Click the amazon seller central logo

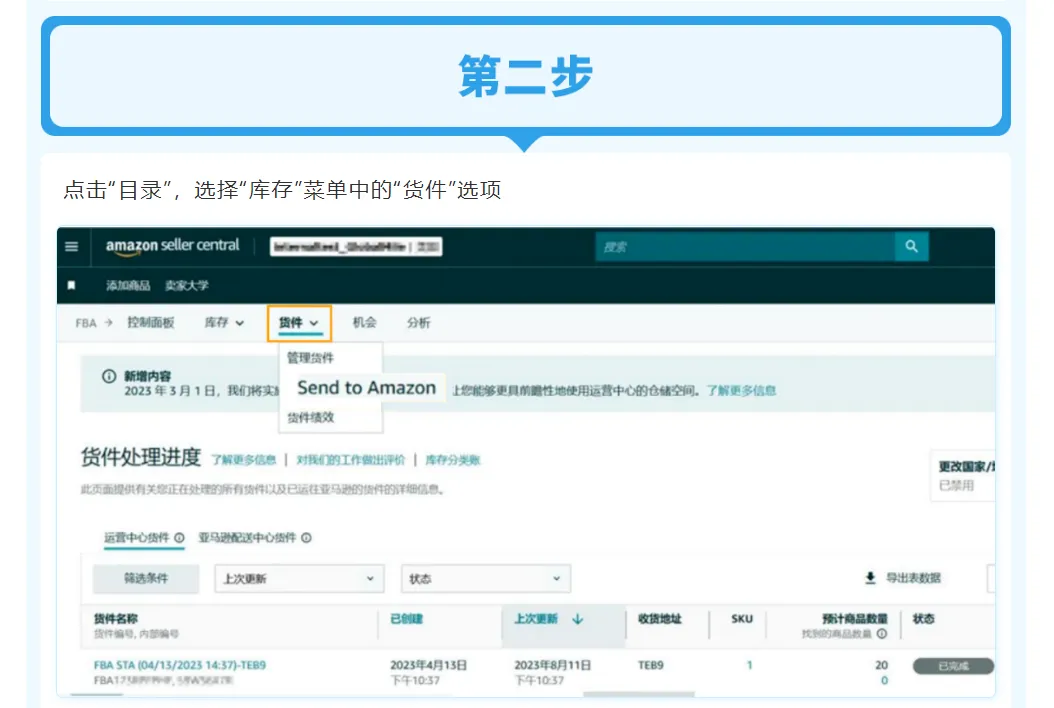[x=173, y=246]
